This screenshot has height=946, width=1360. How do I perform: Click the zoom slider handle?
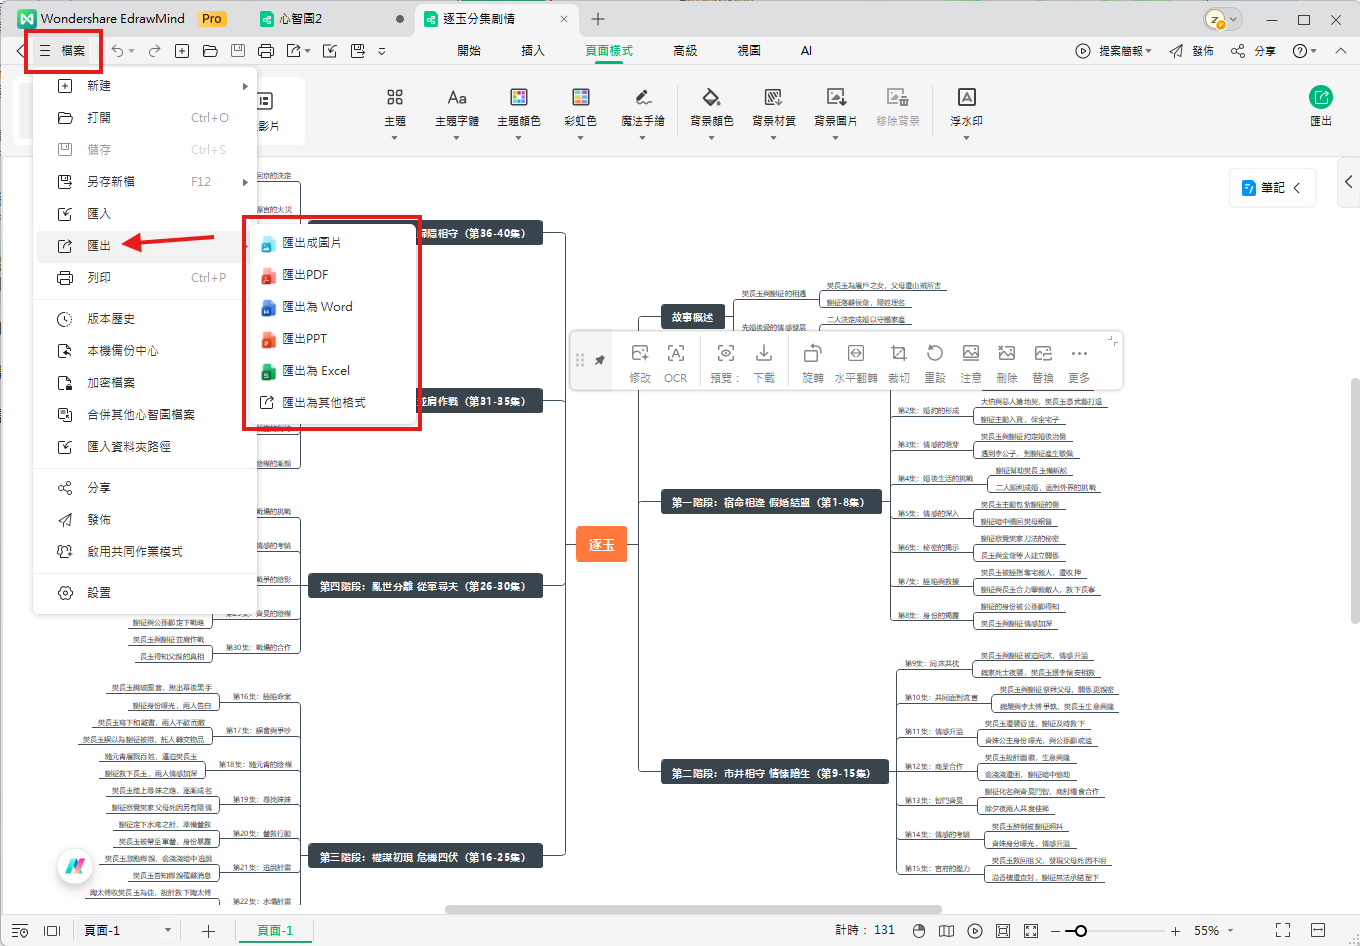point(1080,930)
